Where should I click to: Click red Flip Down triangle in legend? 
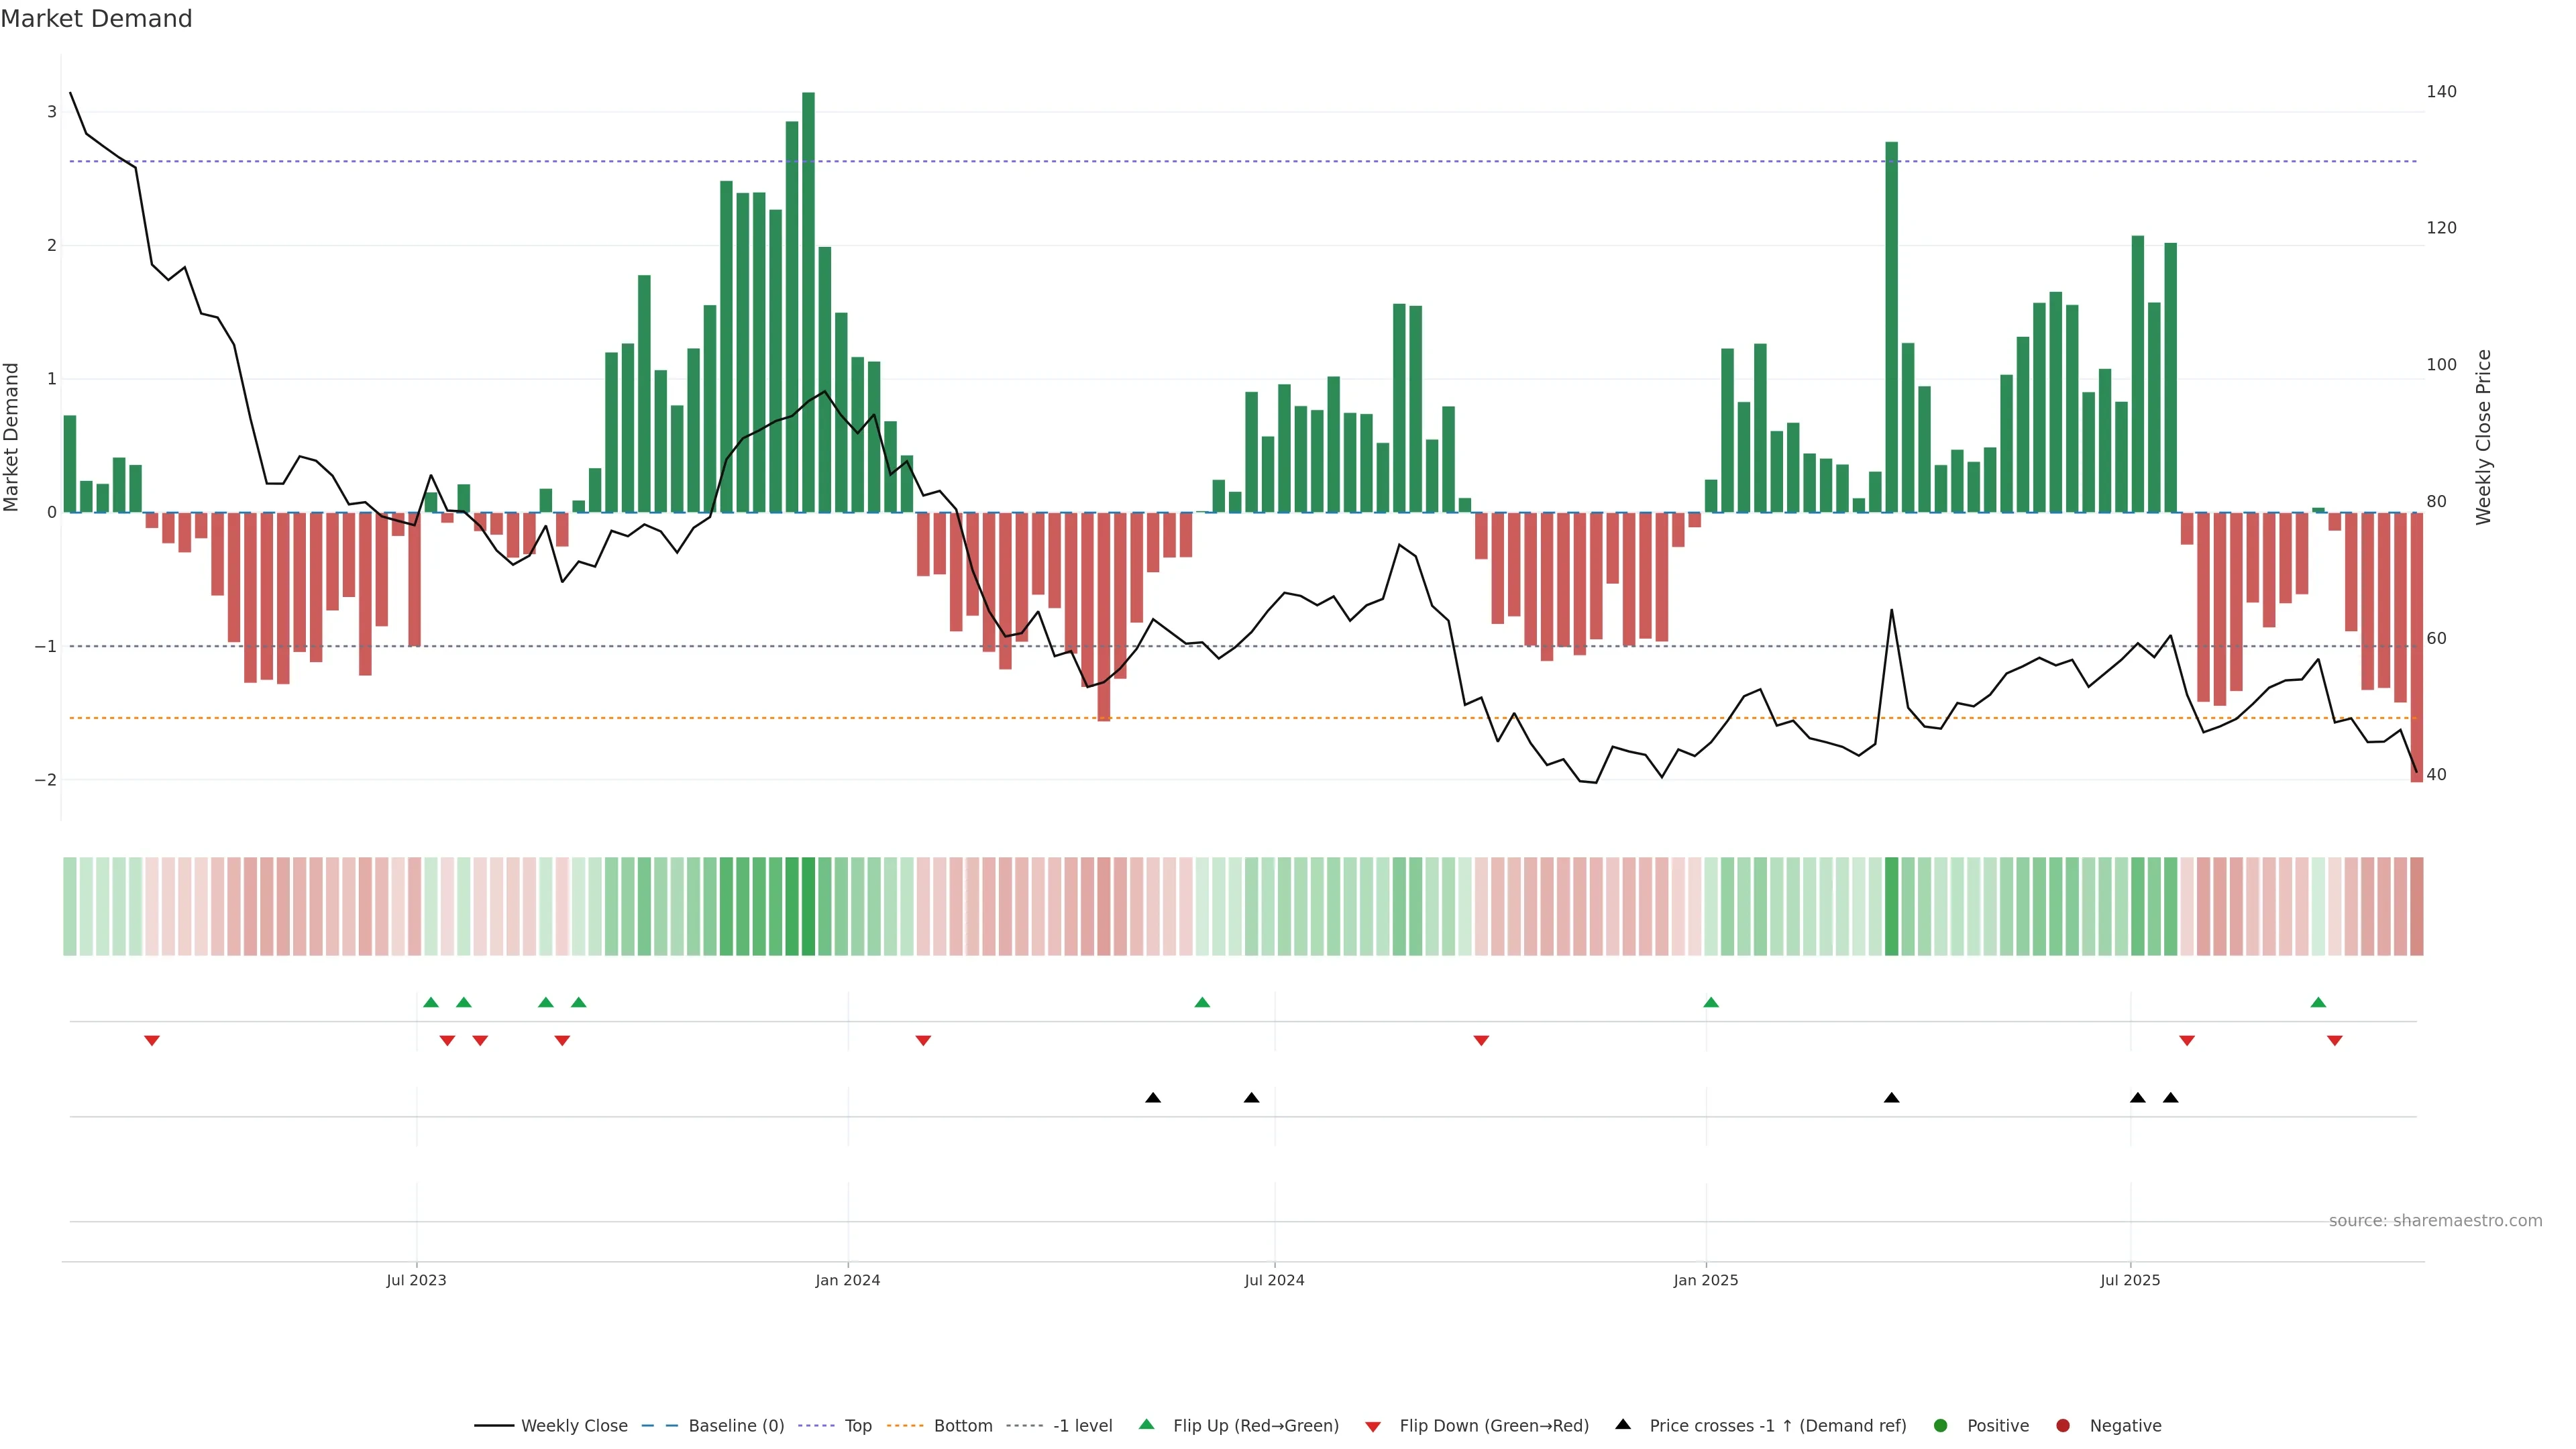tap(1373, 1426)
